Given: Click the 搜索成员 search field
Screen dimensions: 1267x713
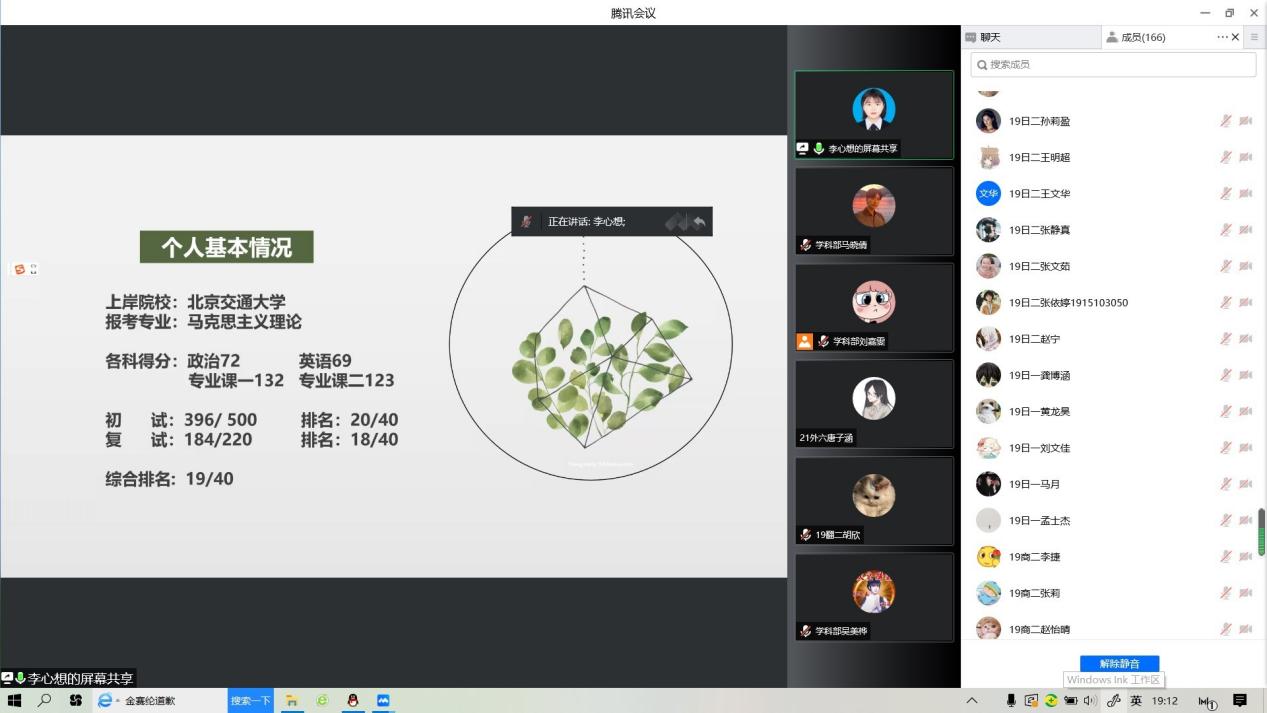Looking at the screenshot, I should coord(1113,64).
